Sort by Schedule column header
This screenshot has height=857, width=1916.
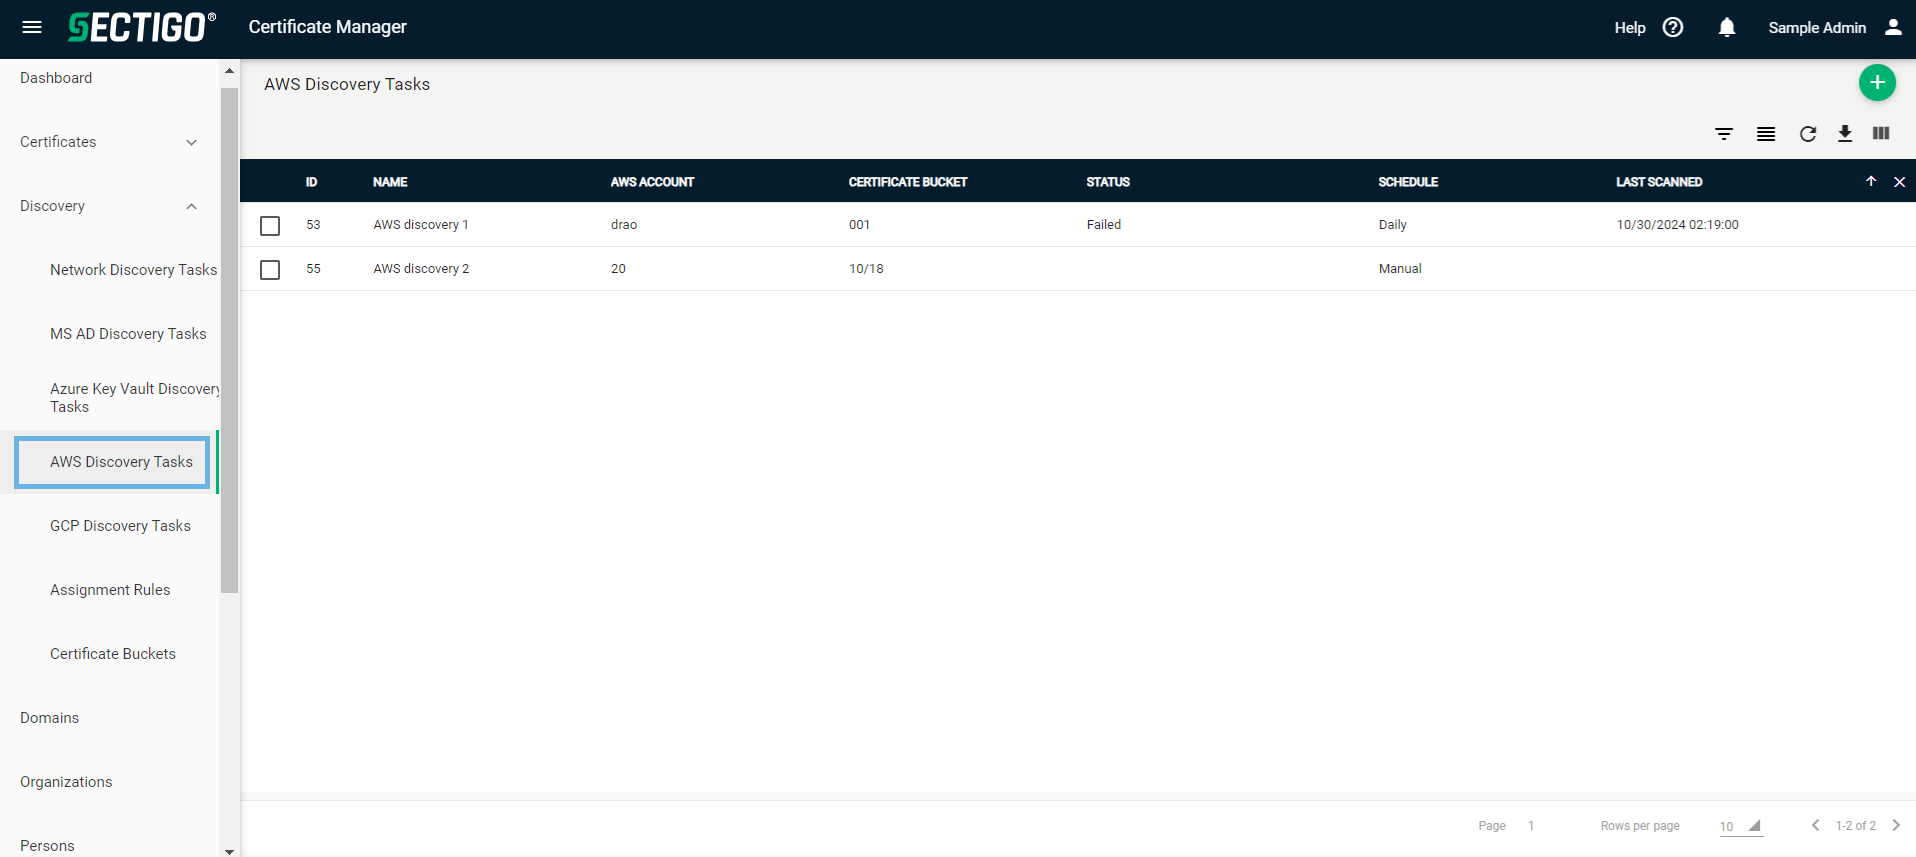(x=1408, y=182)
